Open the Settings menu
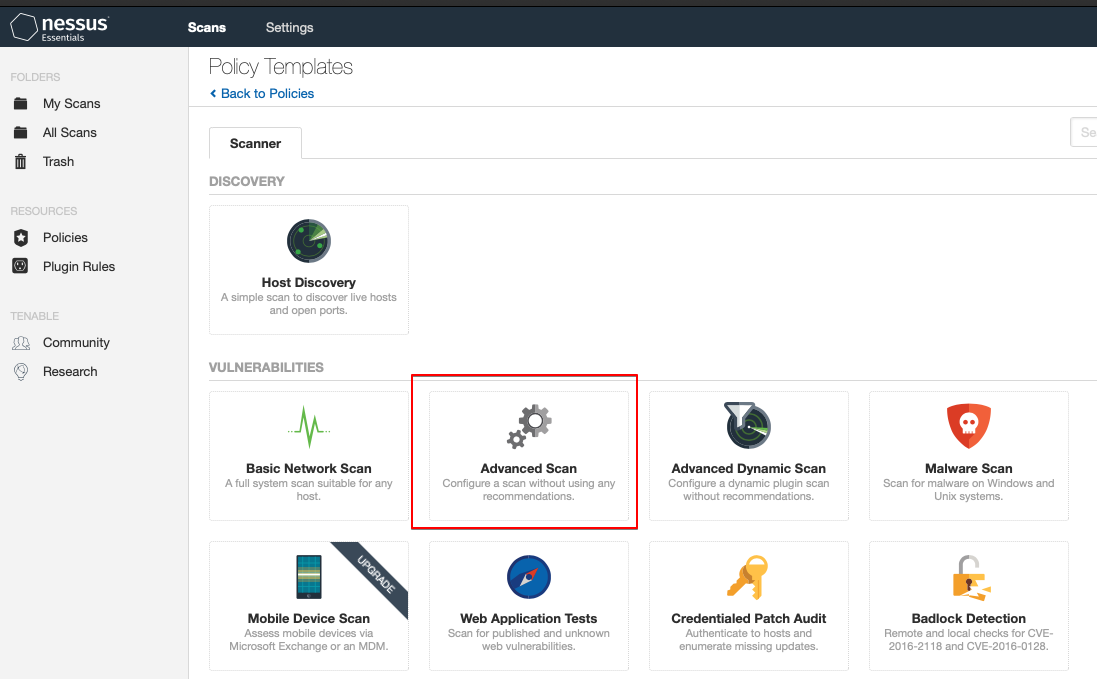Screen dimensions: 1097x679 point(289,27)
